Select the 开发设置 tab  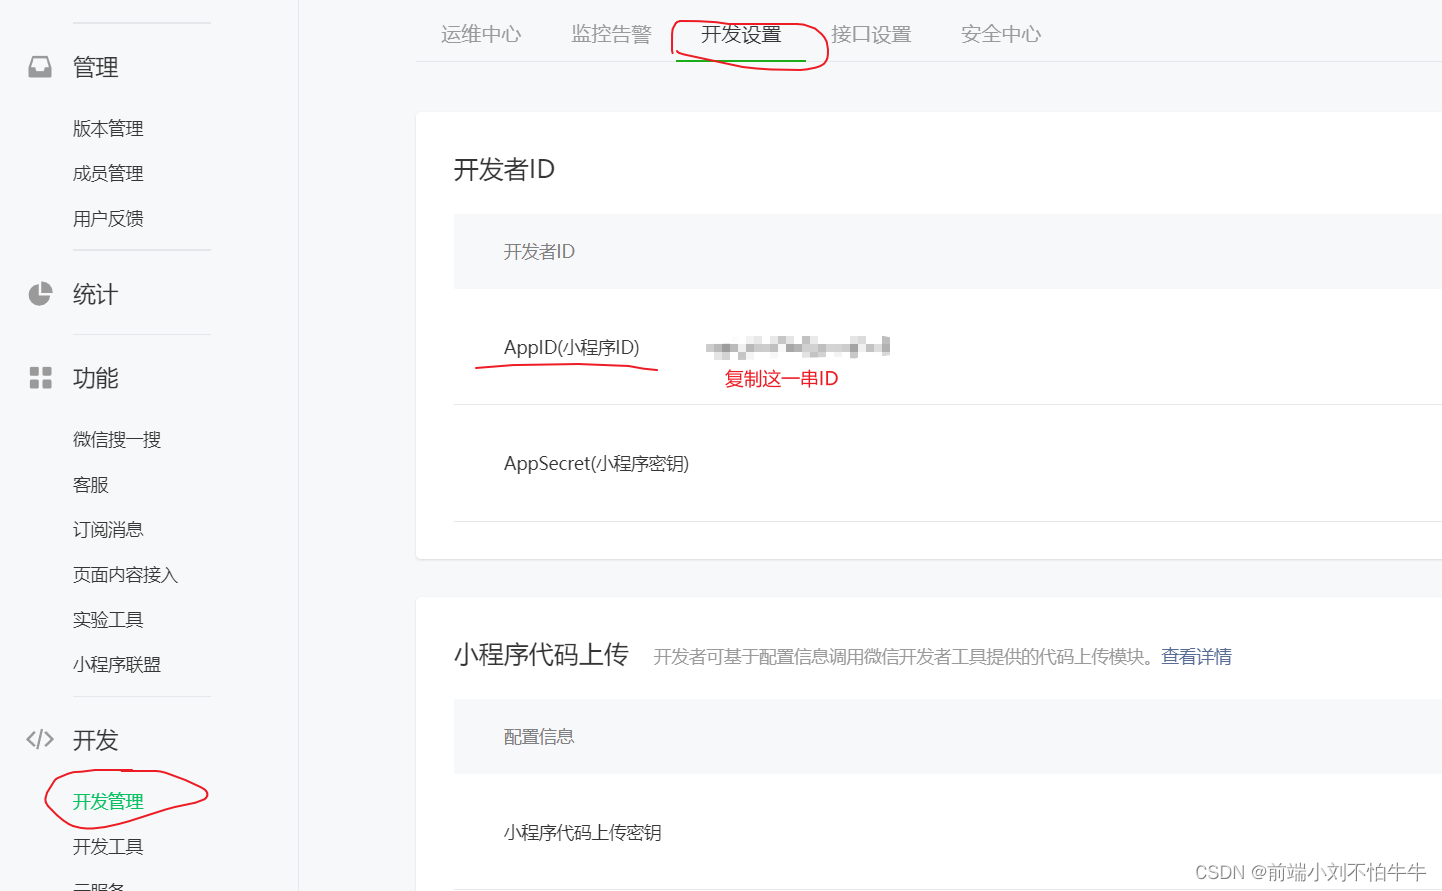741,34
